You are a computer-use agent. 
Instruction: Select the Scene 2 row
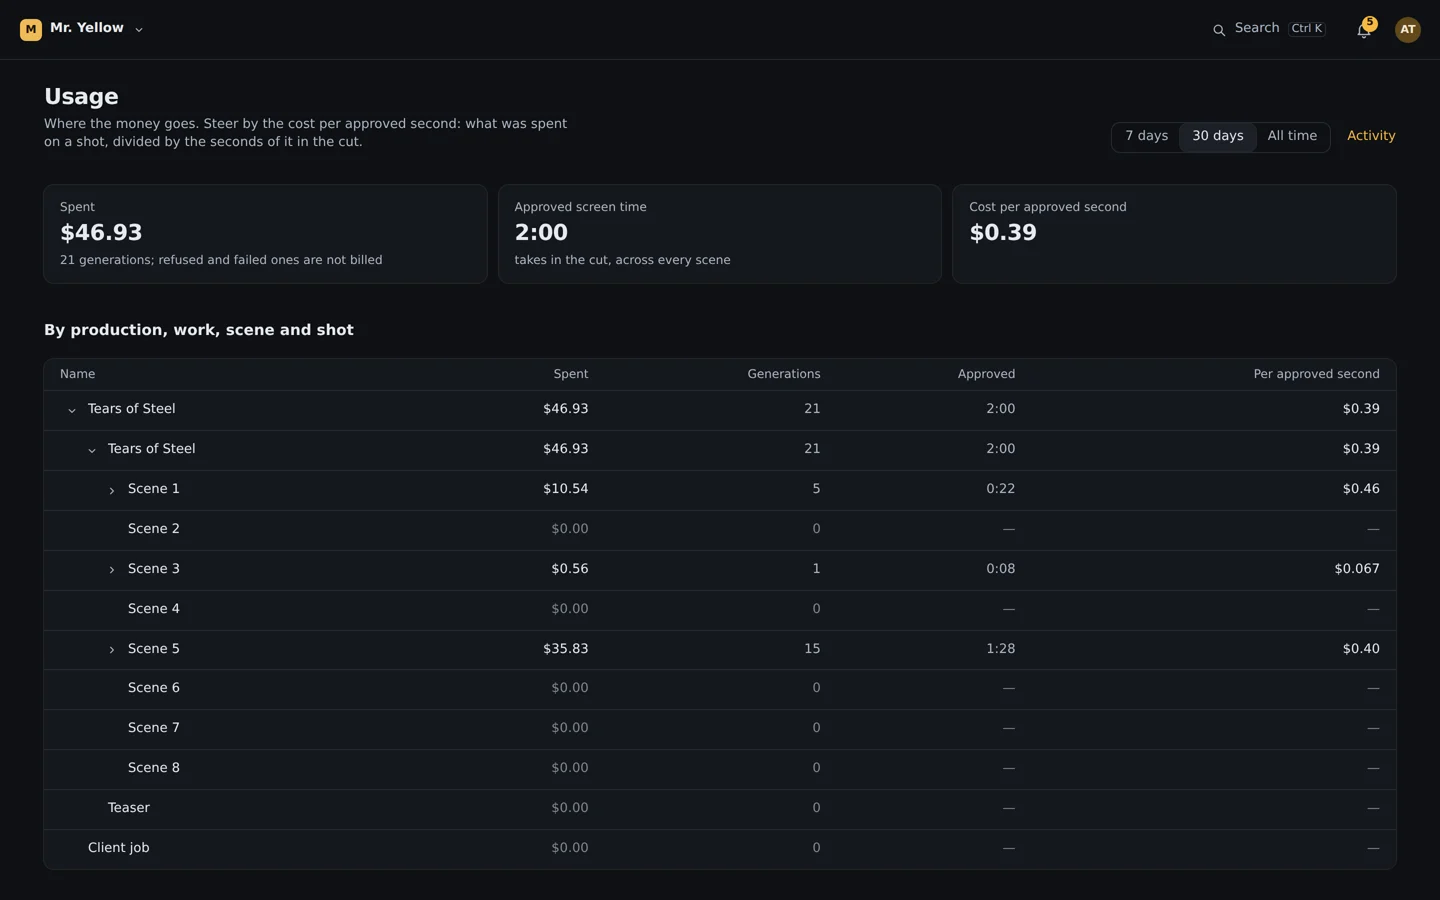pyautogui.click(x=720, y=530)
